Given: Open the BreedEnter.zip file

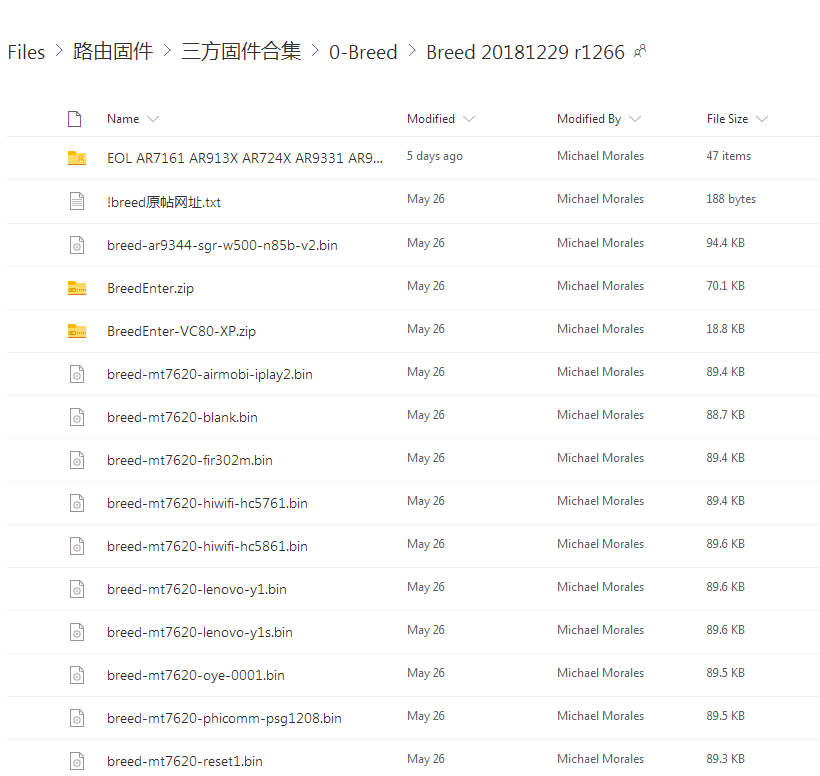Looking at the screenshot, I should click(x=150, y=288).
